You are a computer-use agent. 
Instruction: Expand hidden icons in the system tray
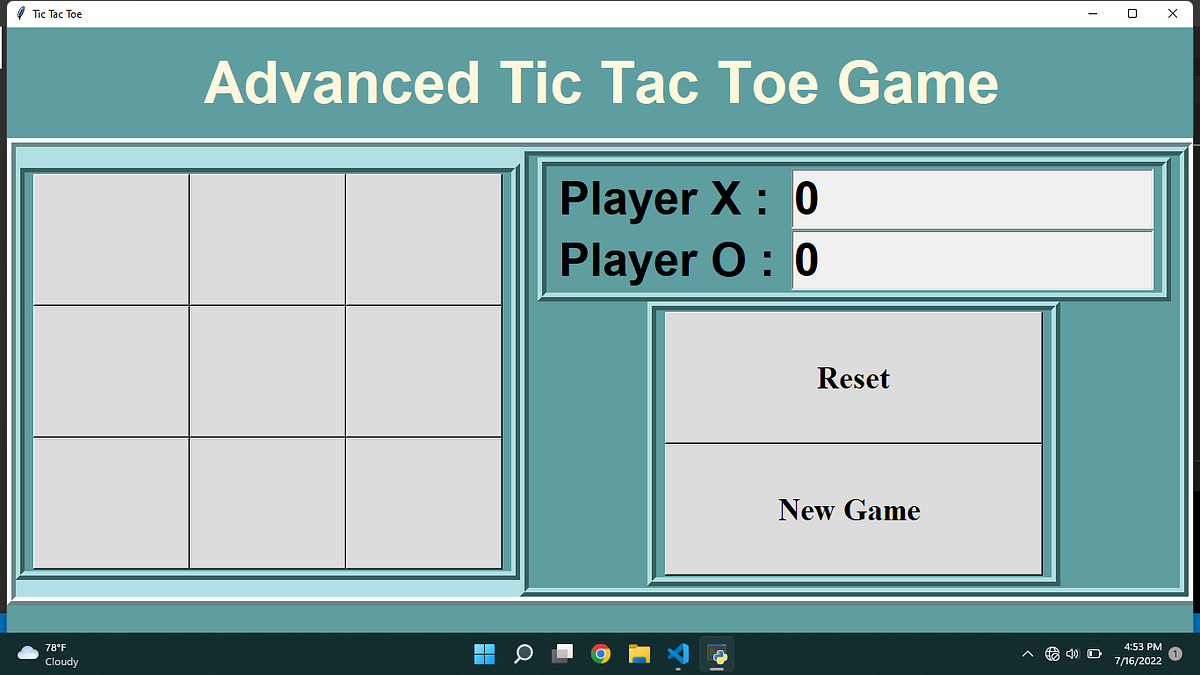click(x=1028, y=653)
